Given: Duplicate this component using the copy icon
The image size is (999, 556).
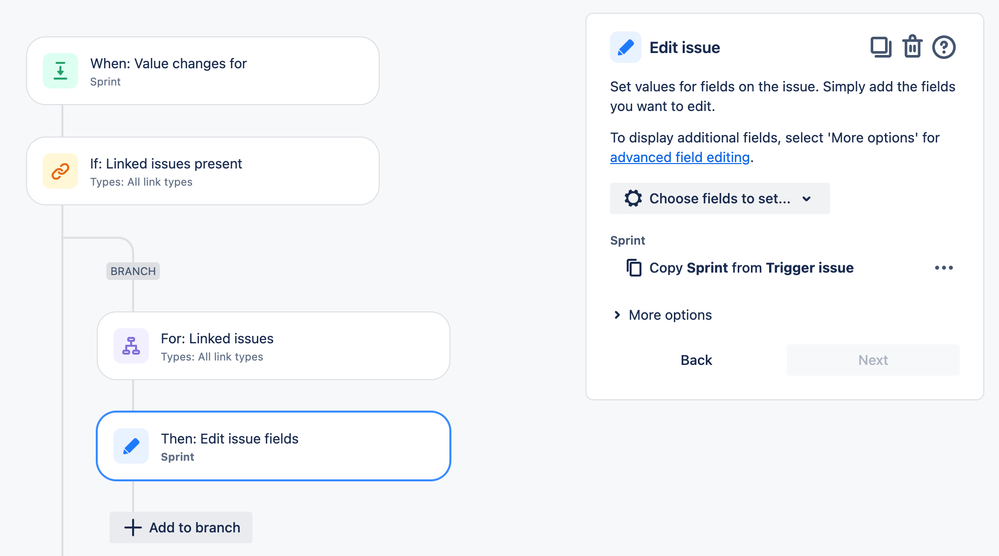Looking at the screenshot, I should [x=880, y=47].
